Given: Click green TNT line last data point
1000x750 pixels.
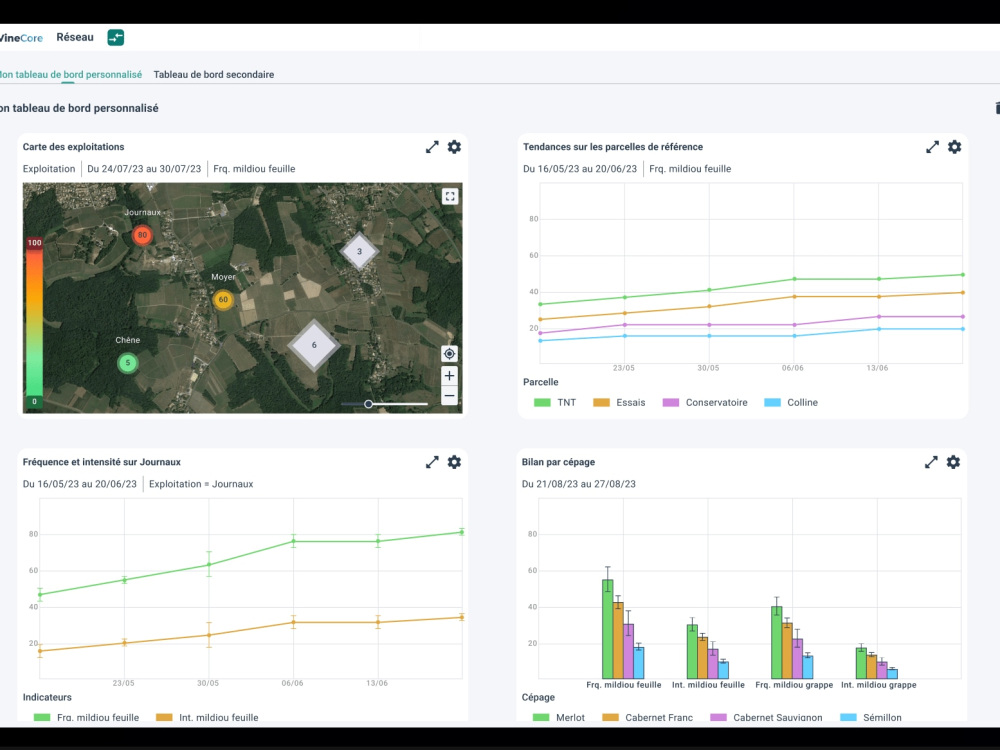Looking at the screenshot, I should pyautogui.click(x=962, y=275).
